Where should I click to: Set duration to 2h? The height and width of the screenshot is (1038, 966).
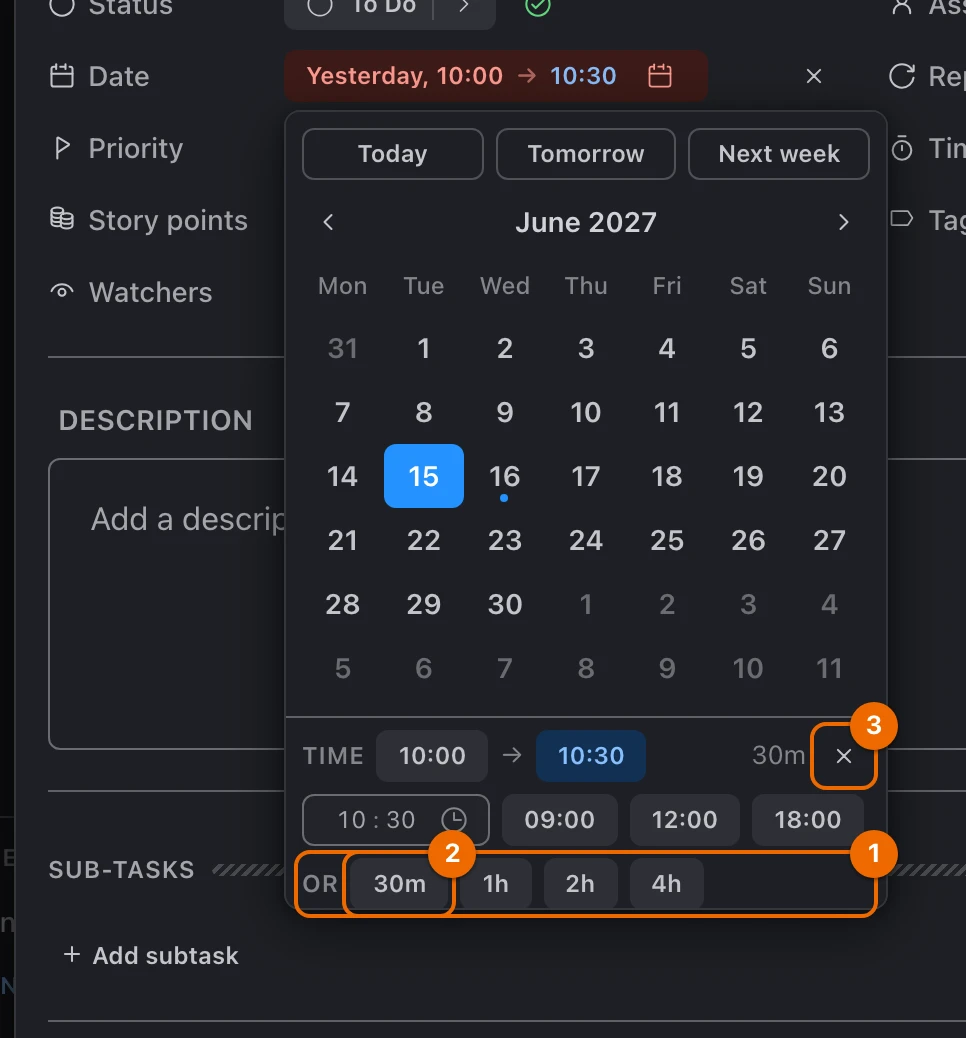point(580,884)
